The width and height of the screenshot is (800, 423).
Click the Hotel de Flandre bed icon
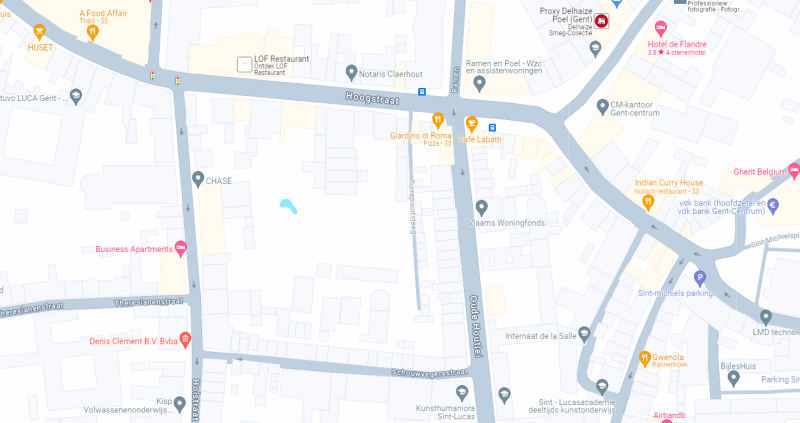tap(661, 29)
